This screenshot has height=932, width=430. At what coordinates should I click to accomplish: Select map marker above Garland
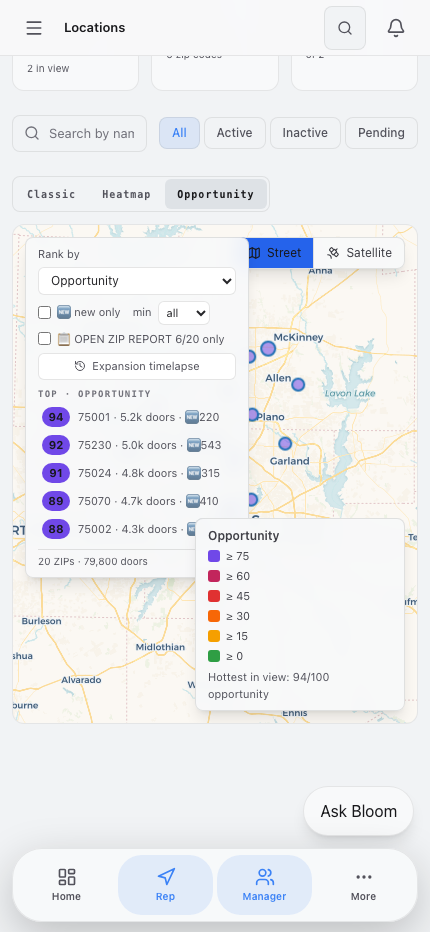[285, 443]
